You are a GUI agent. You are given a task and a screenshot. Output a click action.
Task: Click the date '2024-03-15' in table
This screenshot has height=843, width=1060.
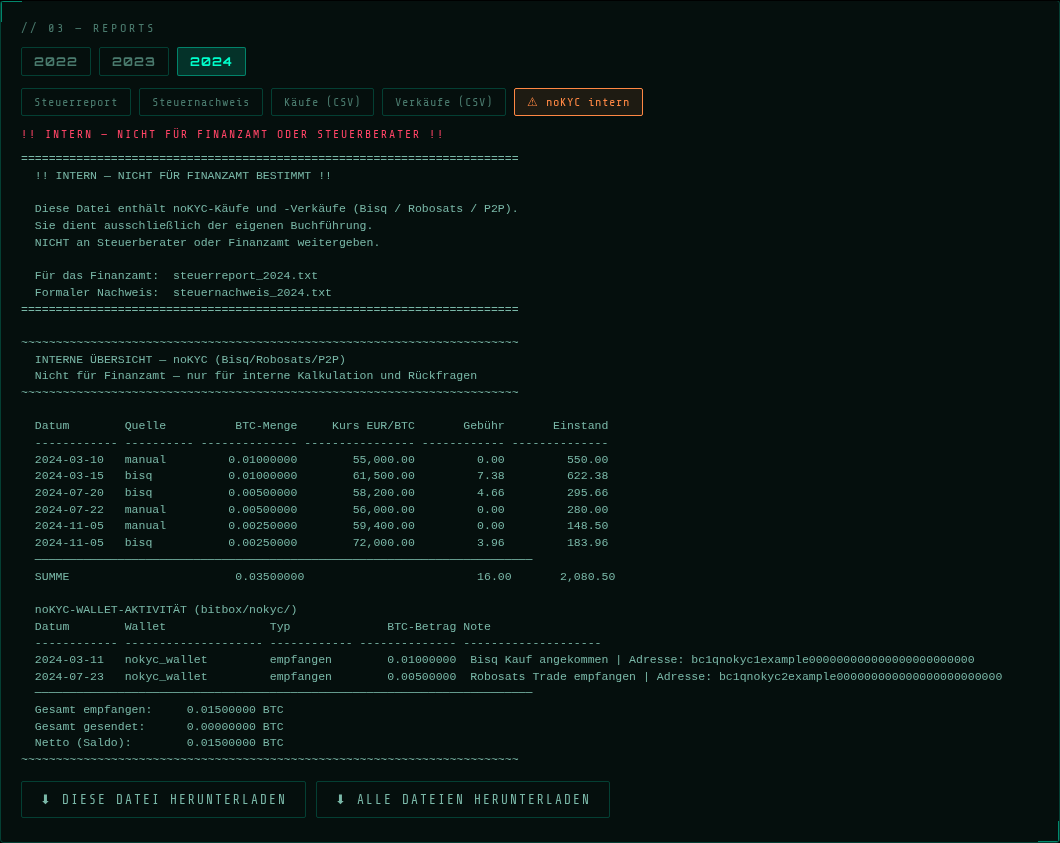(69, 476)
